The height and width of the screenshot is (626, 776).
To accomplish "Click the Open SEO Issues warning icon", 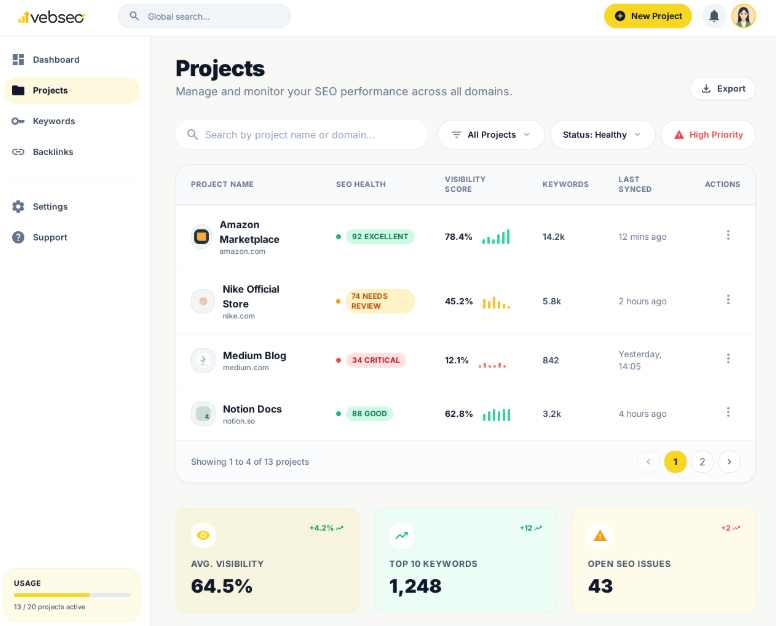I will click(x=600, y=535).
